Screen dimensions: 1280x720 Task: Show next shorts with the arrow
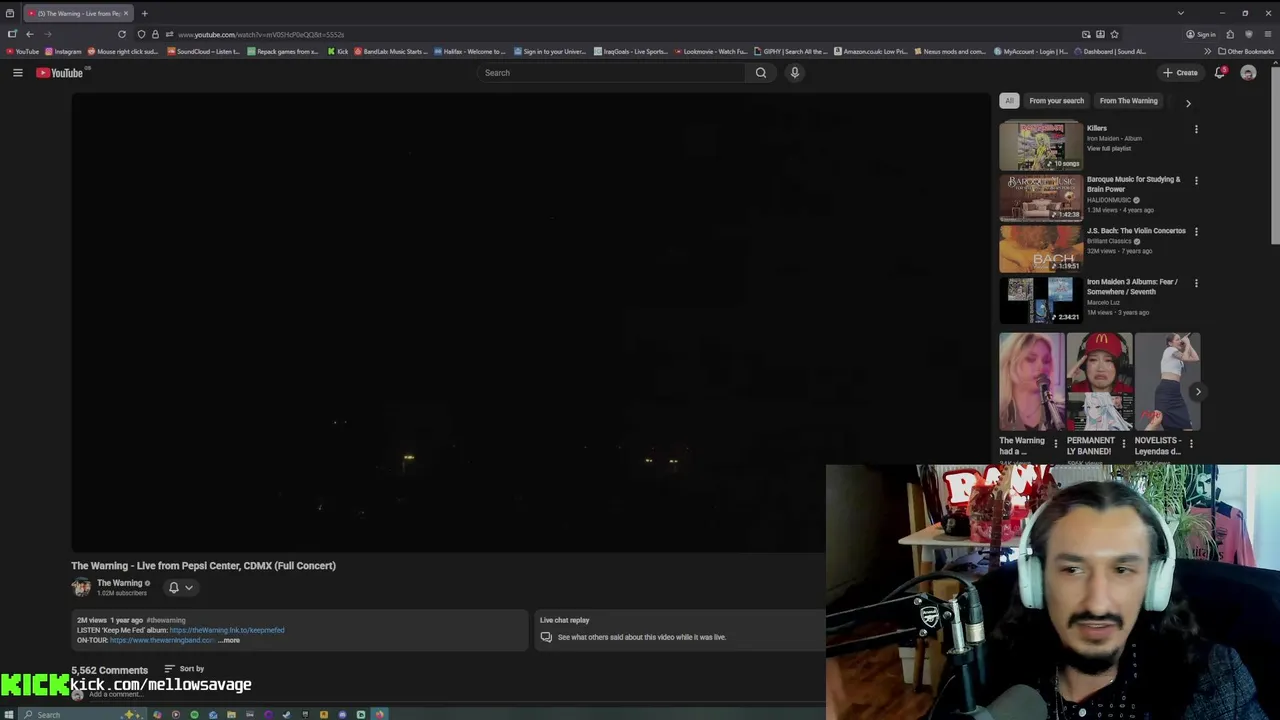(x=1197, y=392)
